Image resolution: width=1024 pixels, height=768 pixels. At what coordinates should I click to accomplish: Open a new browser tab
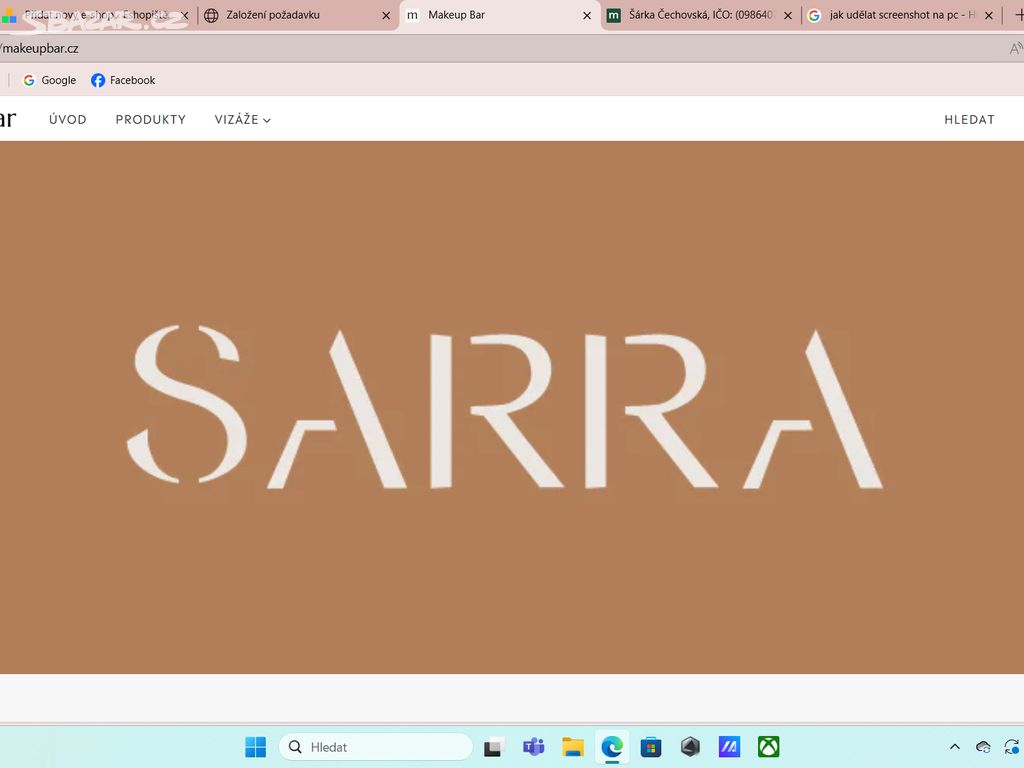(1019, 15)
